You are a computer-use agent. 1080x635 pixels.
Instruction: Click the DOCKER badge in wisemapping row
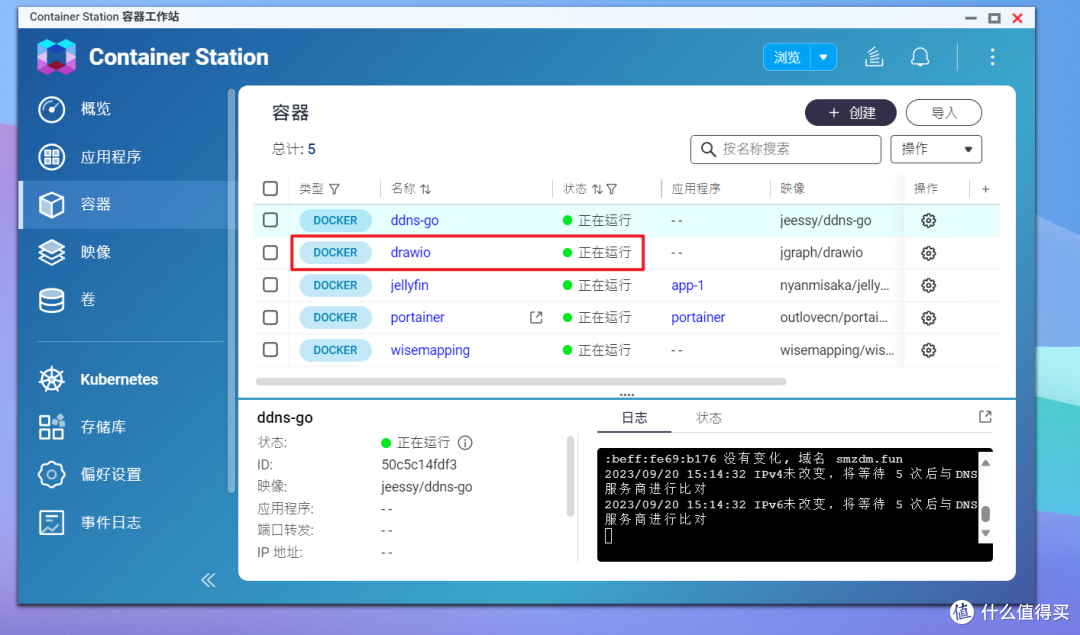click(335, 350)
